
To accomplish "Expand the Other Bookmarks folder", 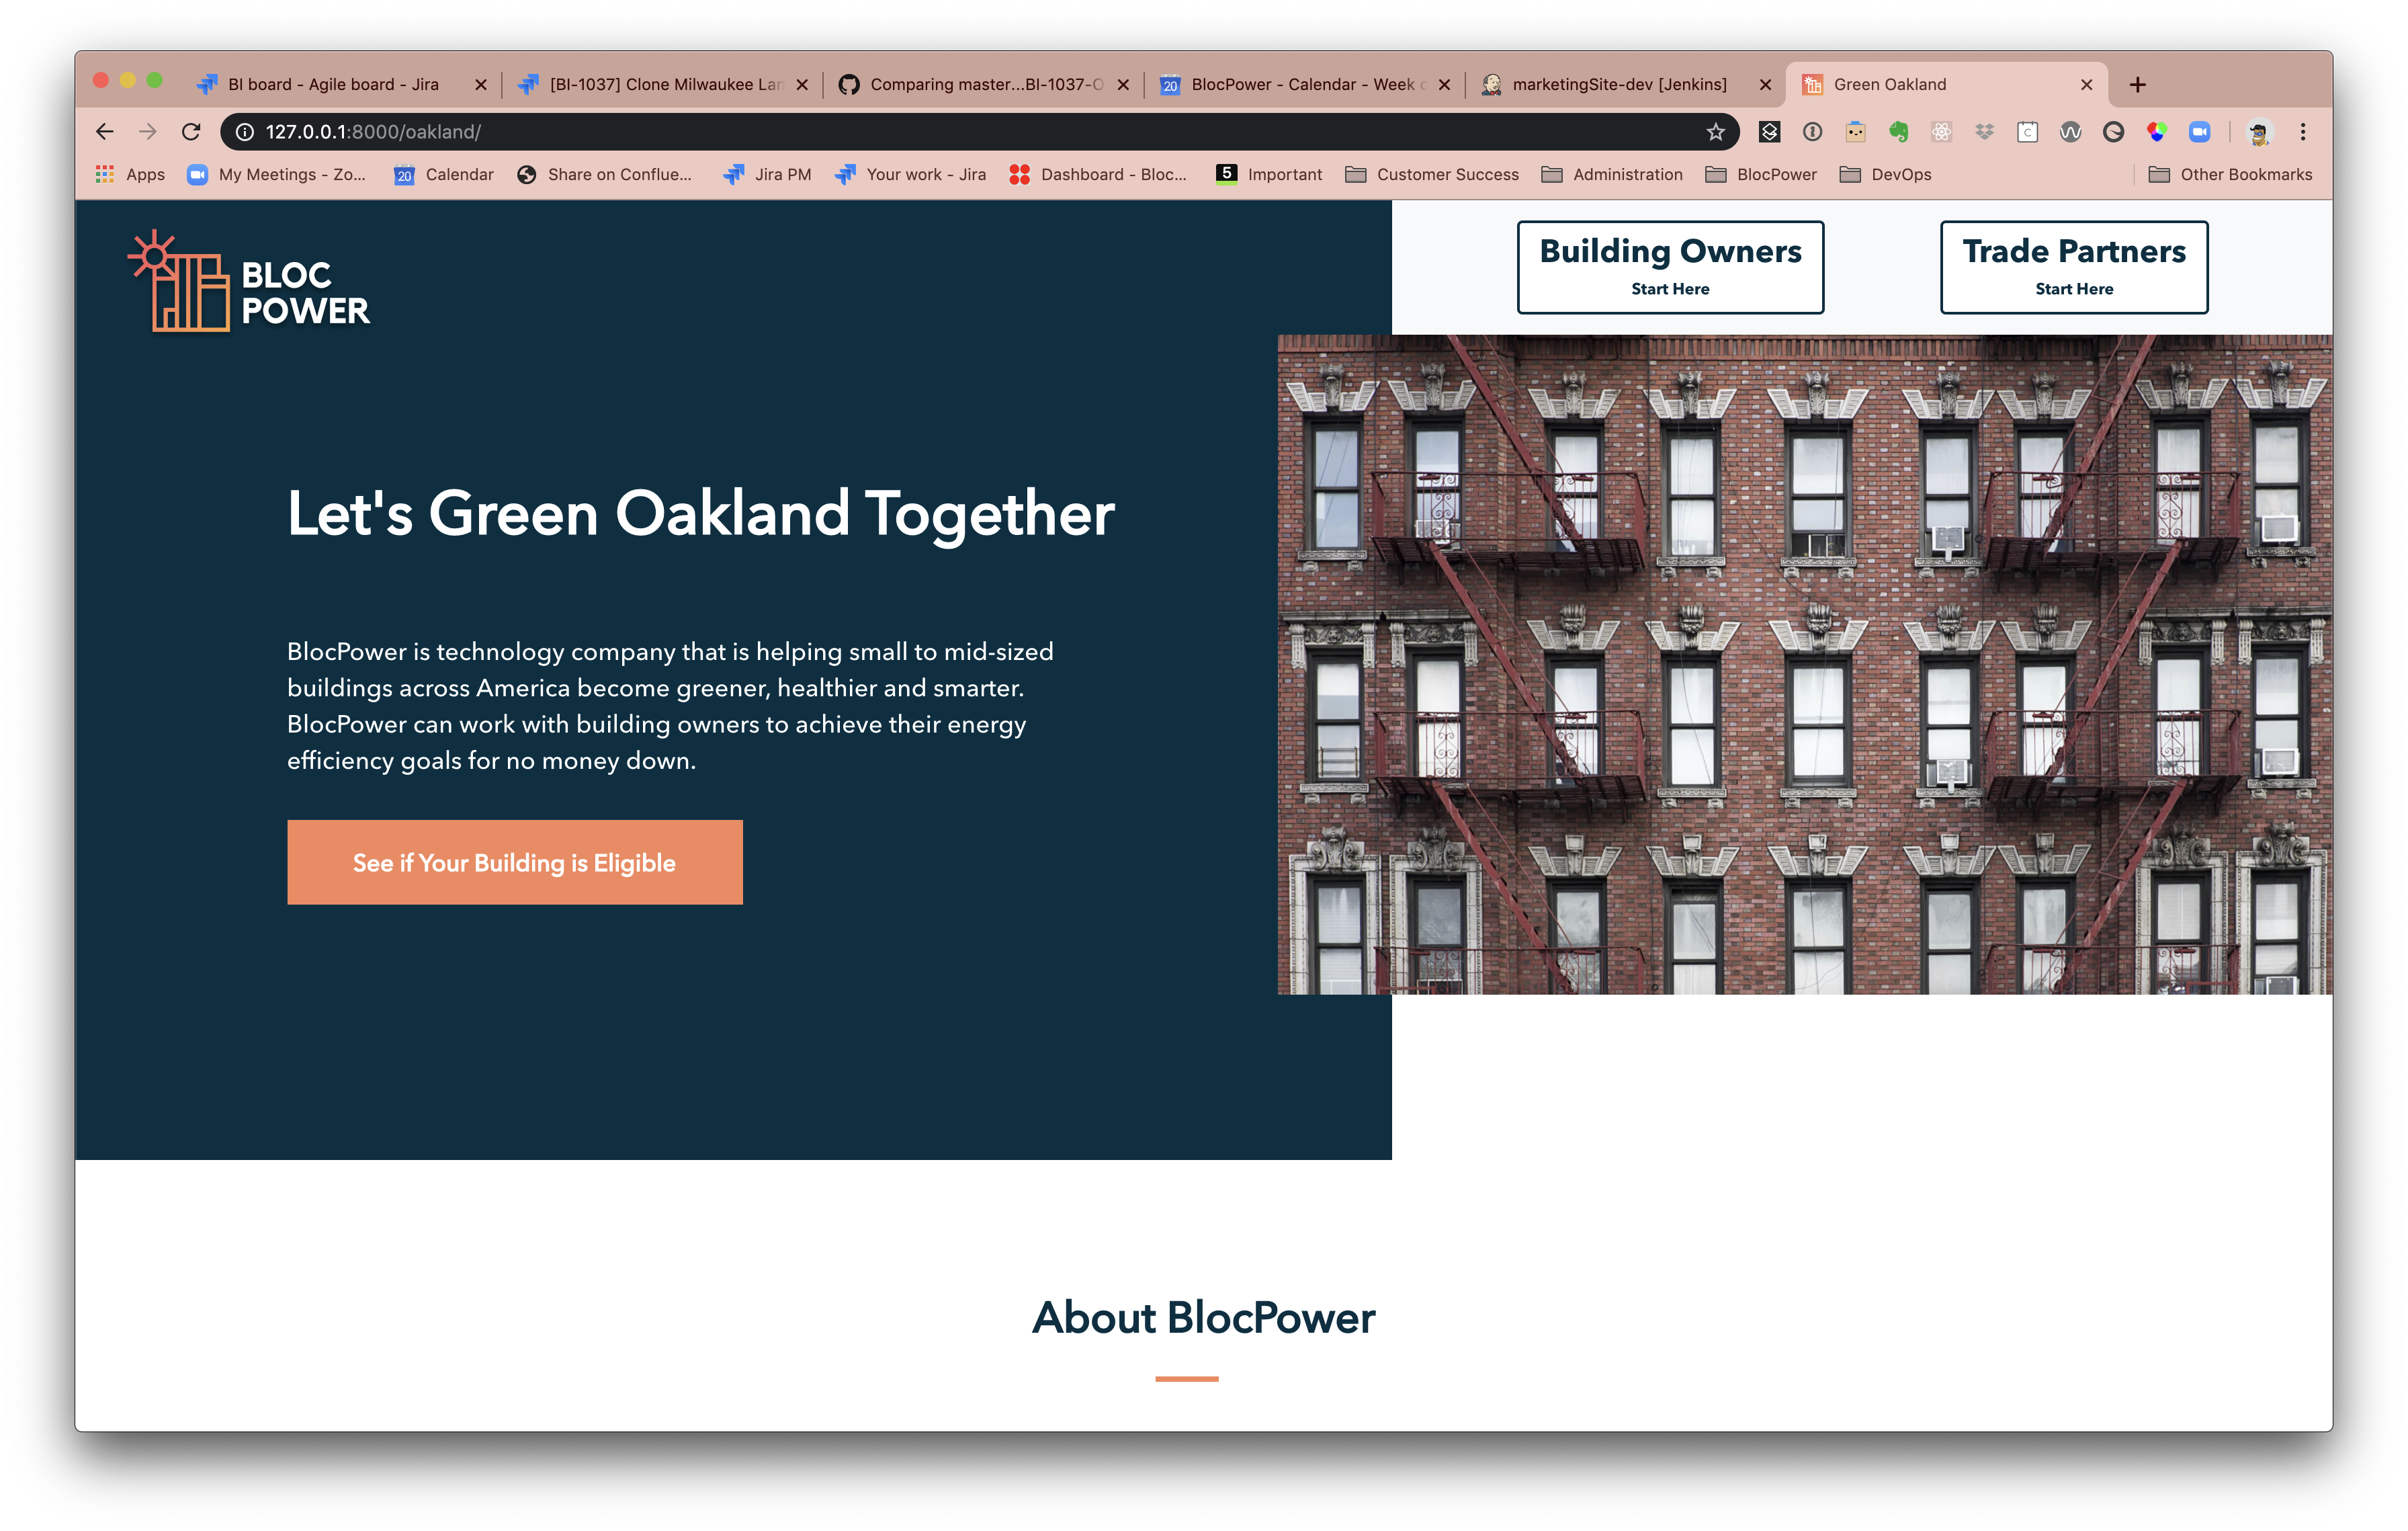I will tap(2230, 175).
